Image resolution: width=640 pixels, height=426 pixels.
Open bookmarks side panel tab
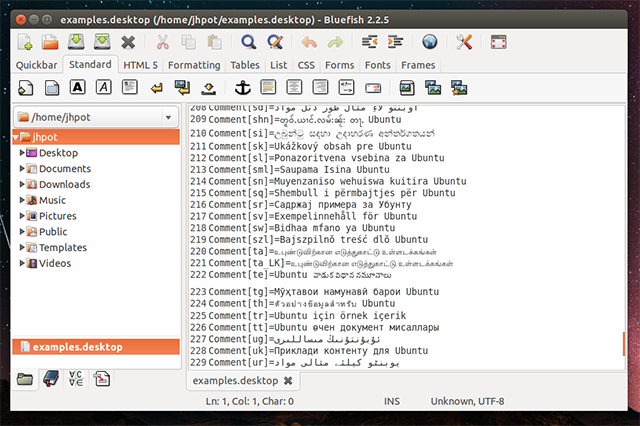tap(51, 379)
